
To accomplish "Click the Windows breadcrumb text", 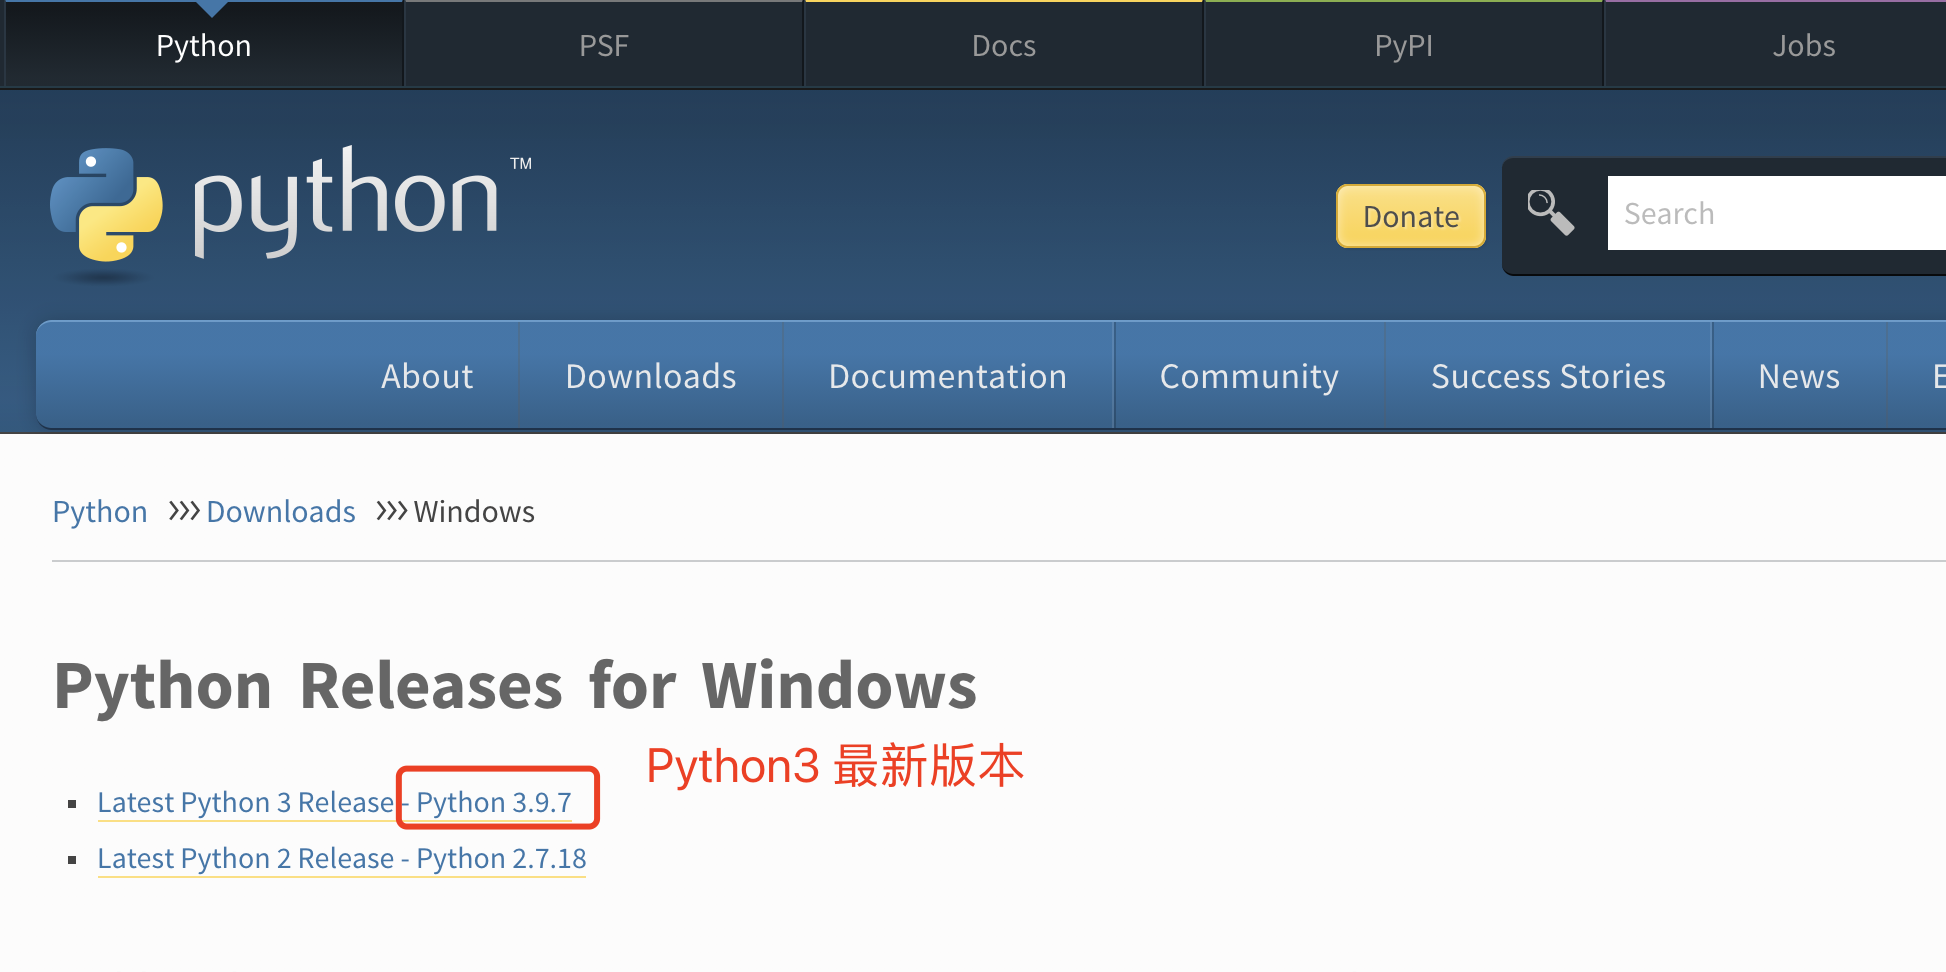I will (x=475, y=512).
